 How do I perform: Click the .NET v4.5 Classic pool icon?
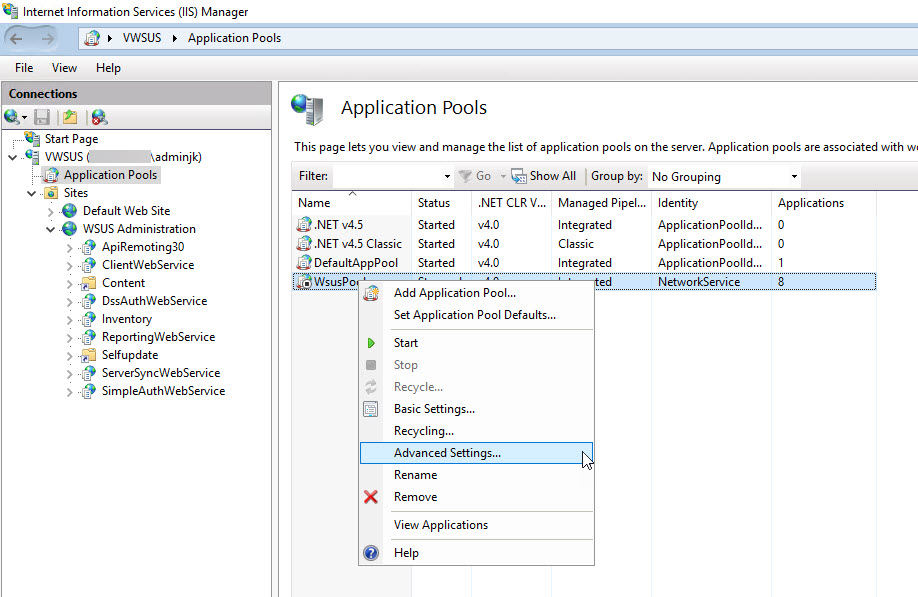pyautogui.click(x=304, y=243)
